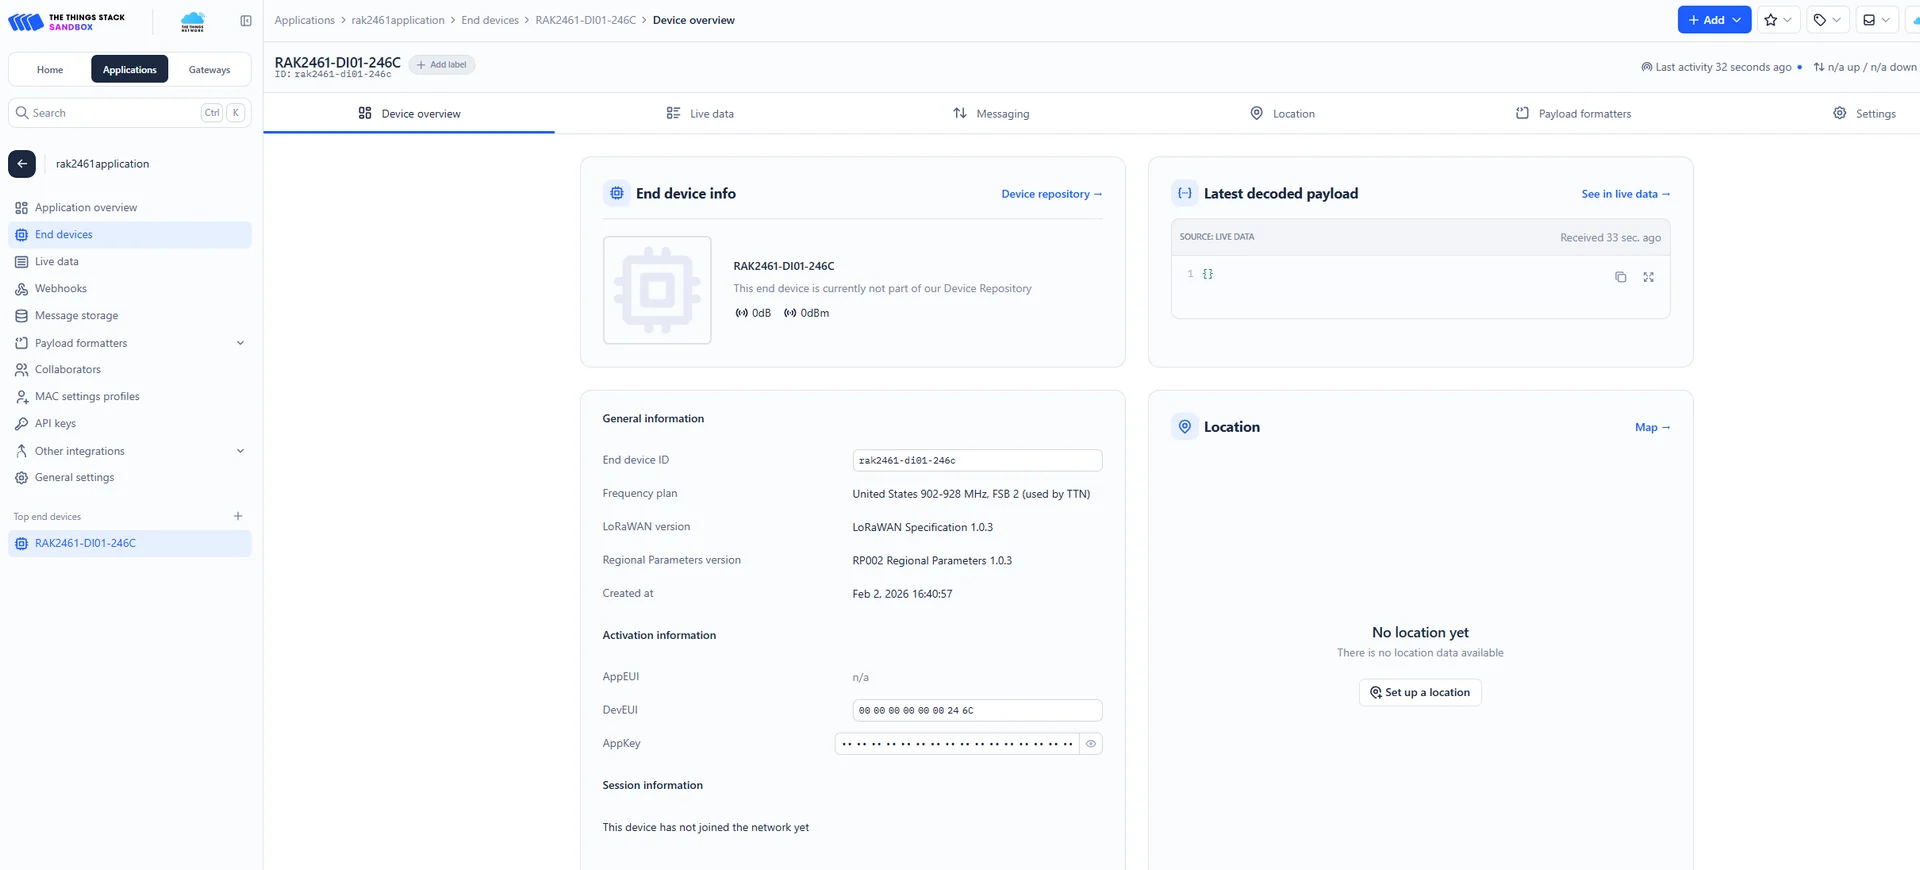Open Application overview in sidebar

click(x=130, y=208)
